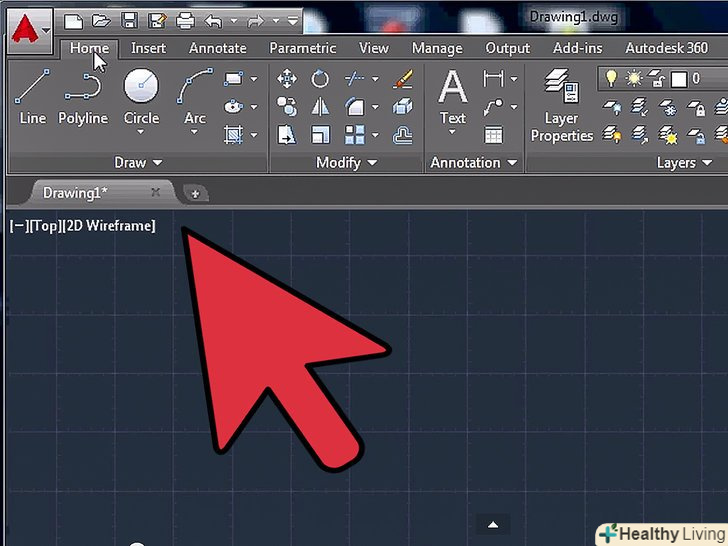Toggle layer 0 freeze sun icon

[634, 78]
